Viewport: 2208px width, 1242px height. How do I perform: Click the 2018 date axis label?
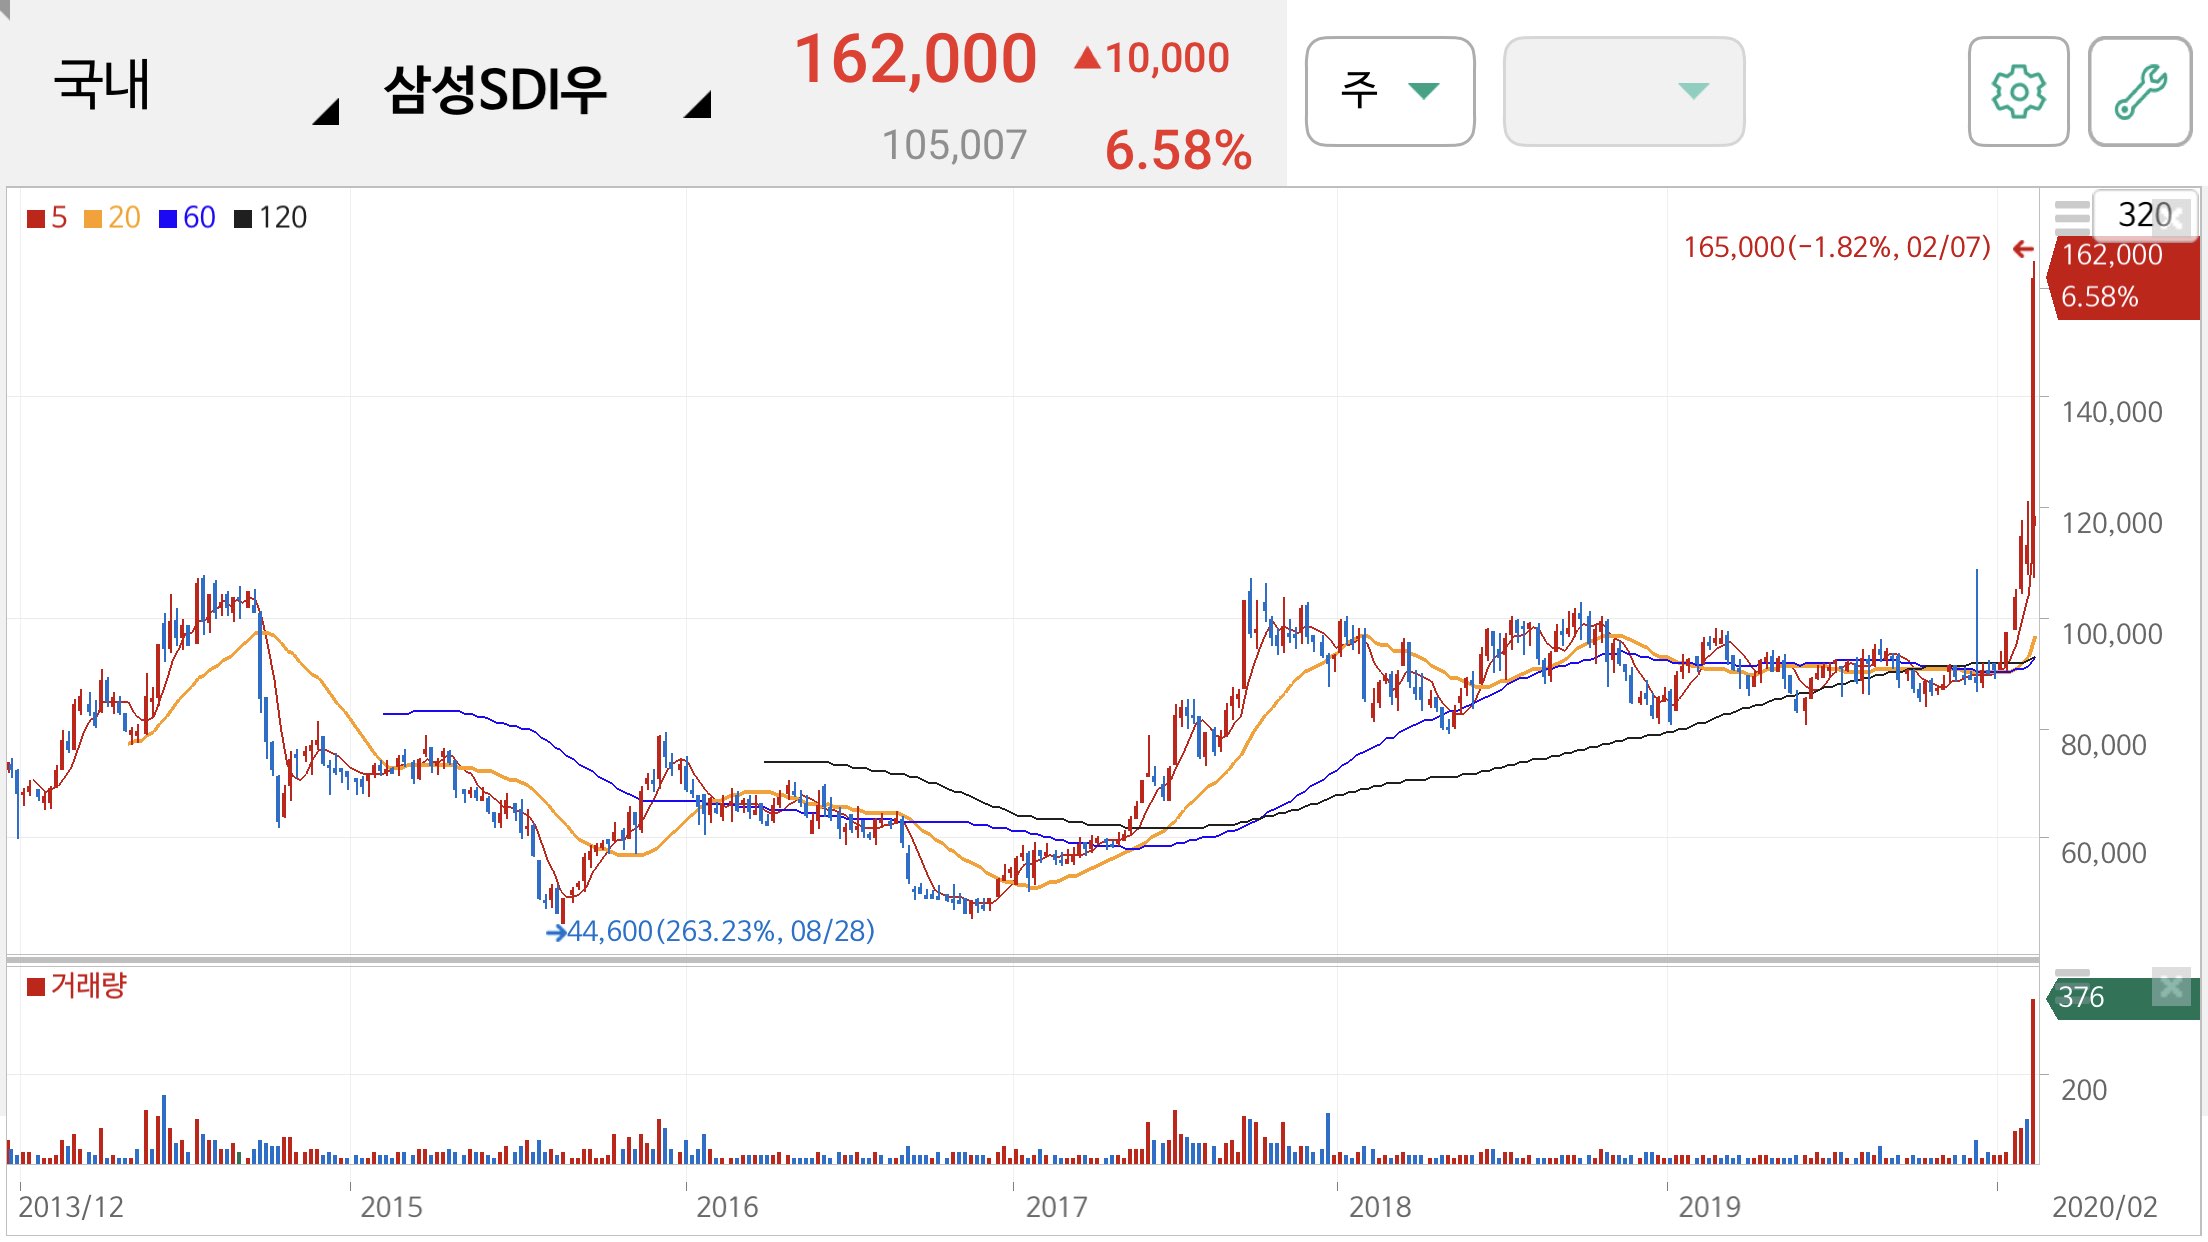coord(1380,1207)
